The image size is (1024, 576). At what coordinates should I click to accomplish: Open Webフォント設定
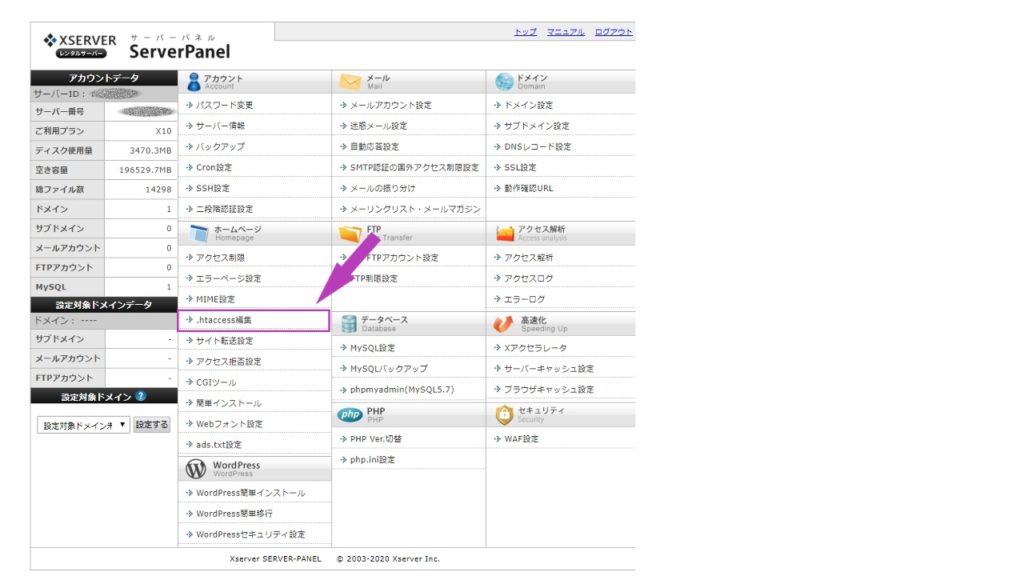229,424
